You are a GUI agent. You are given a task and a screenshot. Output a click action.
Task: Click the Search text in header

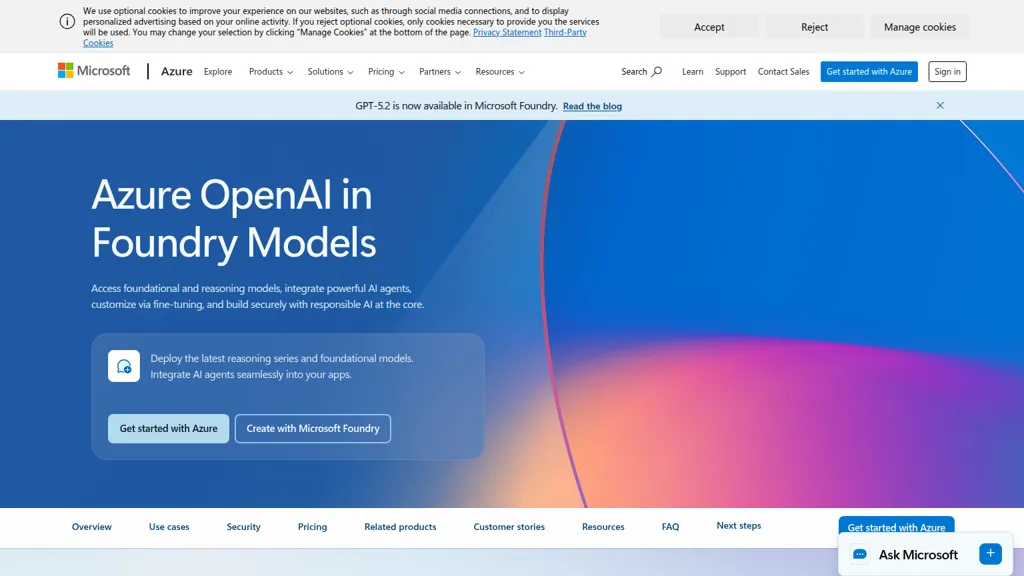point(633,71)
